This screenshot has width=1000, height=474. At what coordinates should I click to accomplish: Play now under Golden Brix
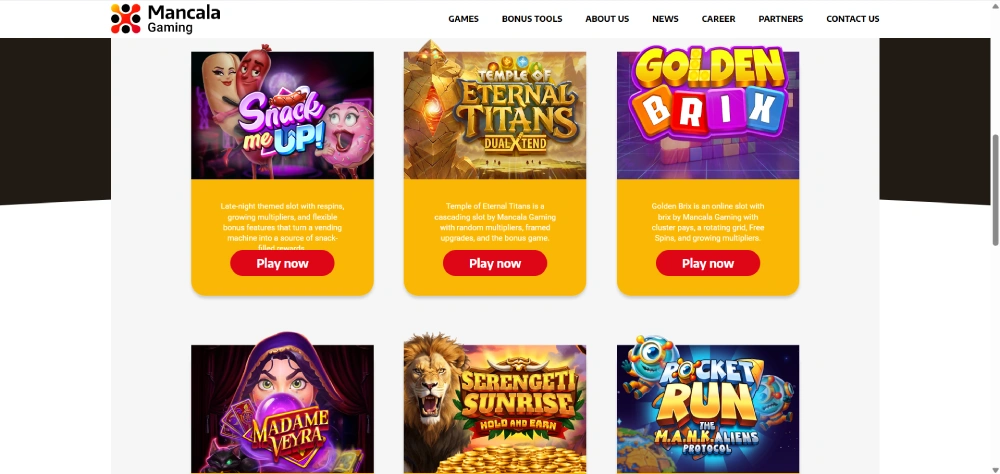pyautogui.click(x=708, y=263)
